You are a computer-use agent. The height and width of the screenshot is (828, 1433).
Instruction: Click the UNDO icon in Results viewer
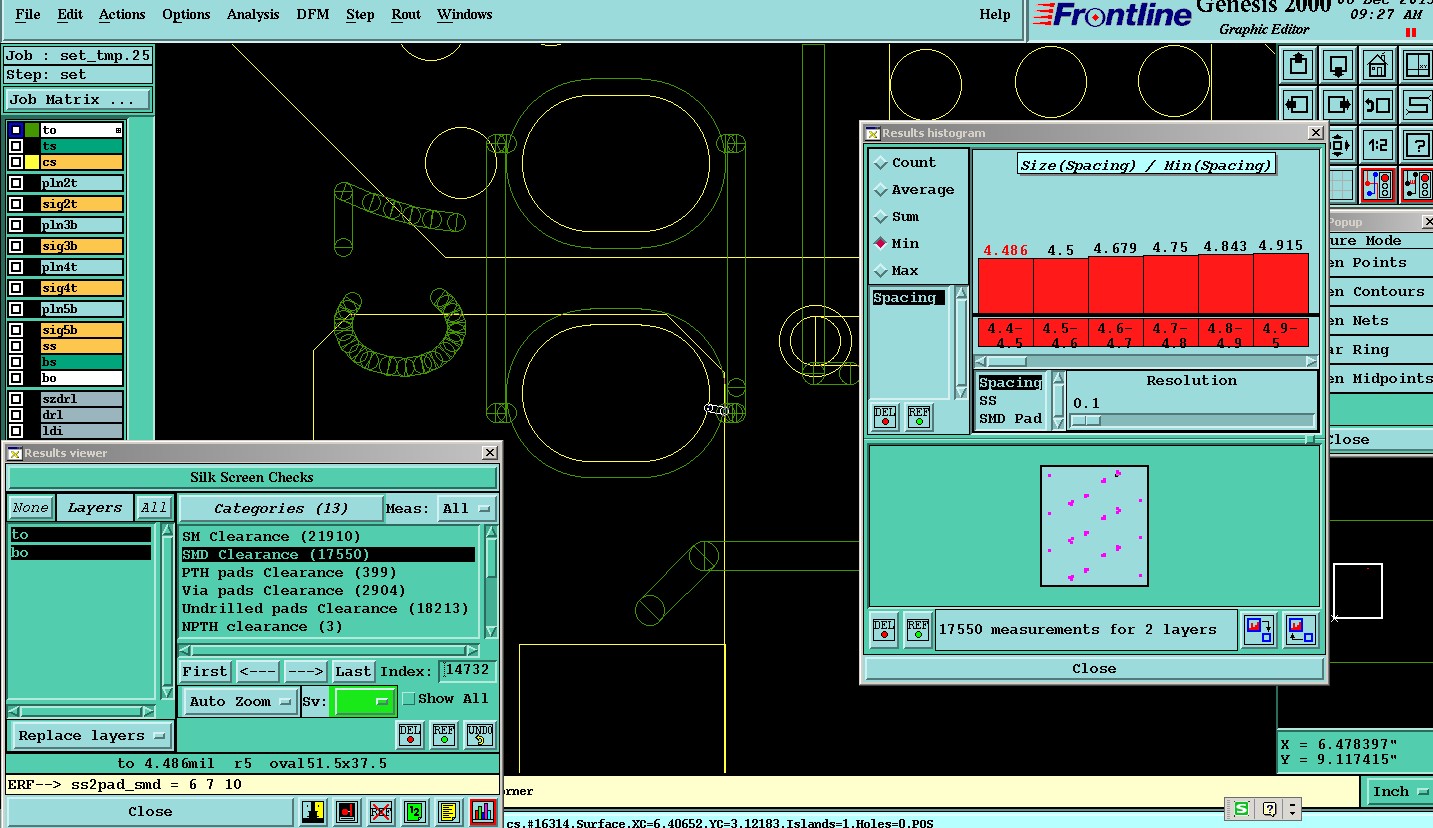pos(480,735)
